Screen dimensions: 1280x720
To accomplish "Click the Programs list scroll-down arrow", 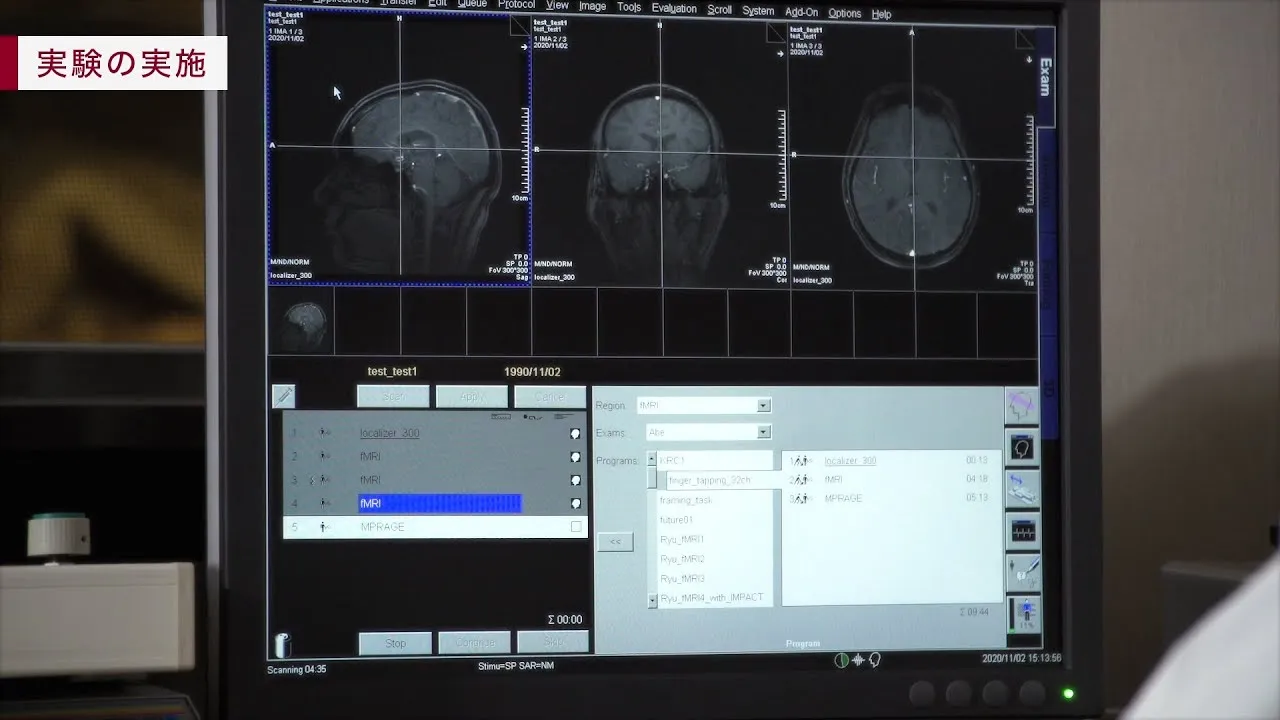I will click(x=653, y=601).
